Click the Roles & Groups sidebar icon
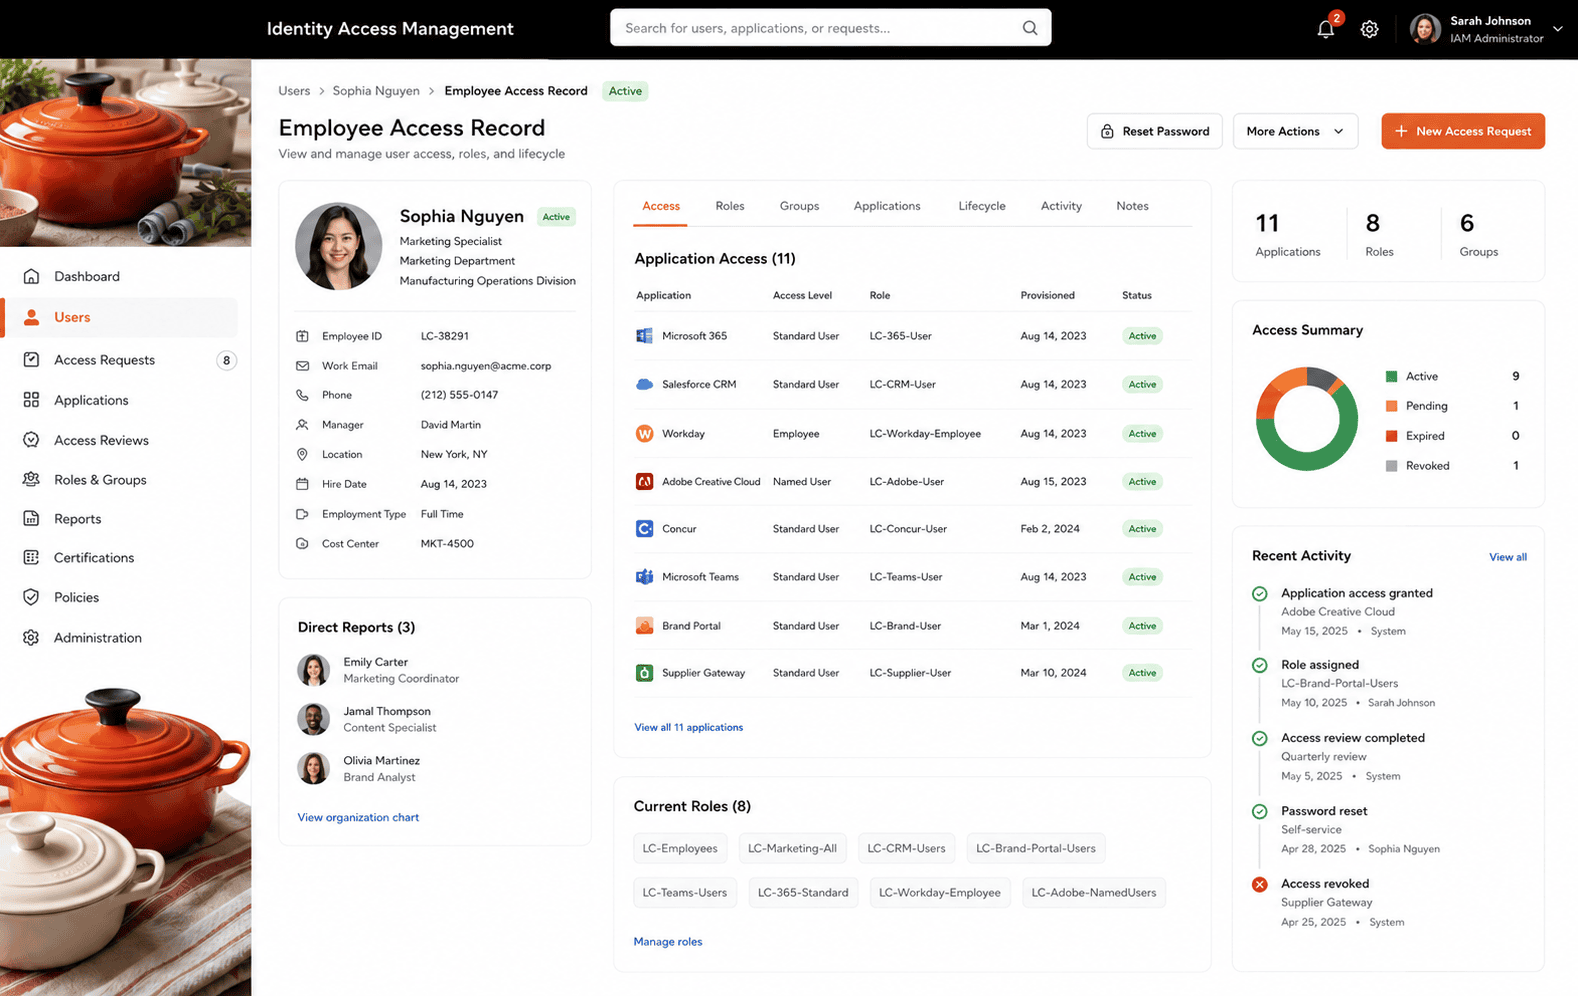Image resolution: width=1578 pixels, height=996 pixels. (31, 479)
